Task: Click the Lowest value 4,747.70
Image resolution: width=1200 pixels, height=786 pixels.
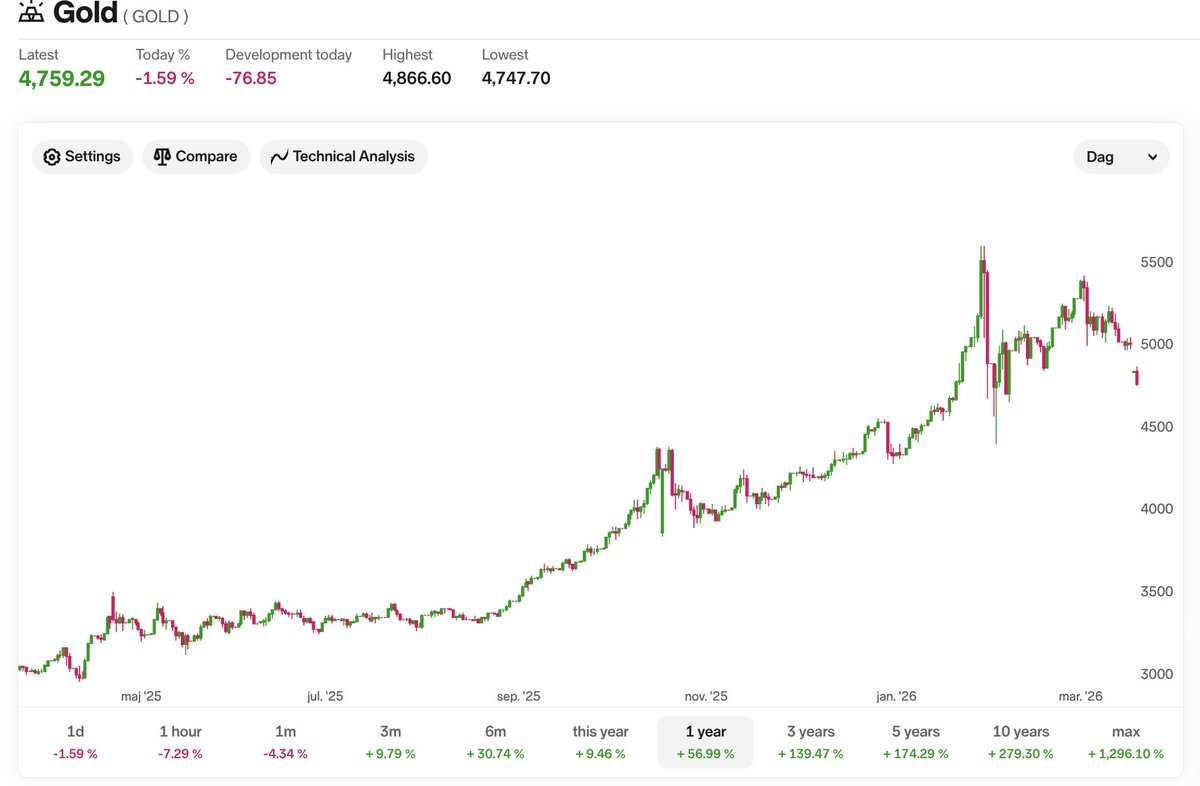Action: point(516,79)
